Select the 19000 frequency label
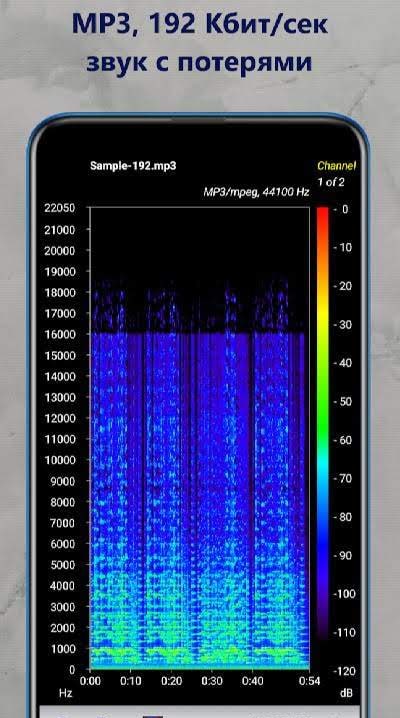The width and height of the screenshot is (400, 718). pyautogui.click(x=59, y=272)
